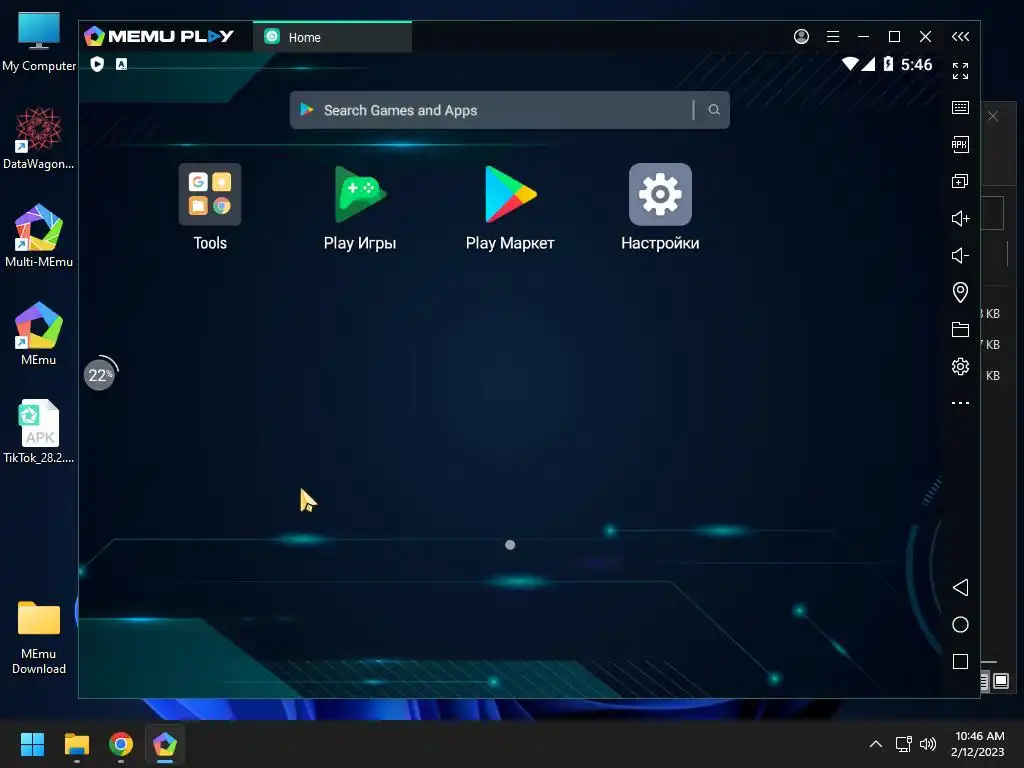
Task: Open the Tools folder in MEmu
Action: [x=210, y=208]
